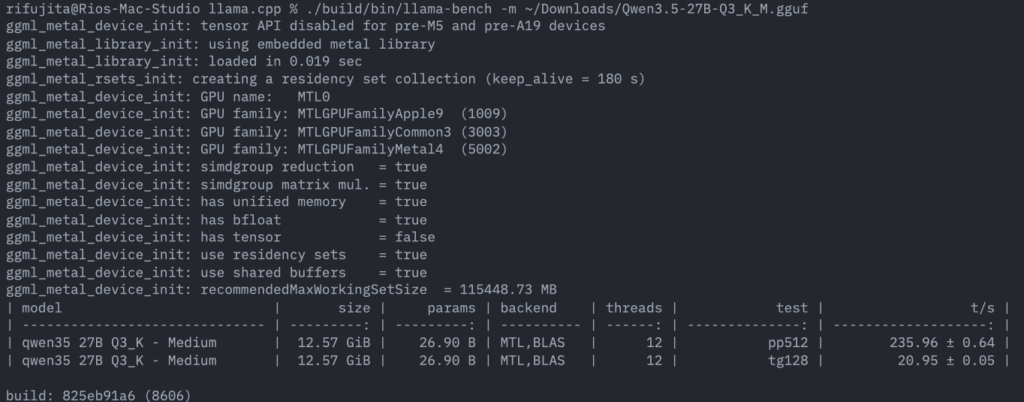Click the rifujita@Rios-Mac-Studio prompt text
Image resolution: width=1024 pixels, height=402 pixels.
point(96,9)
